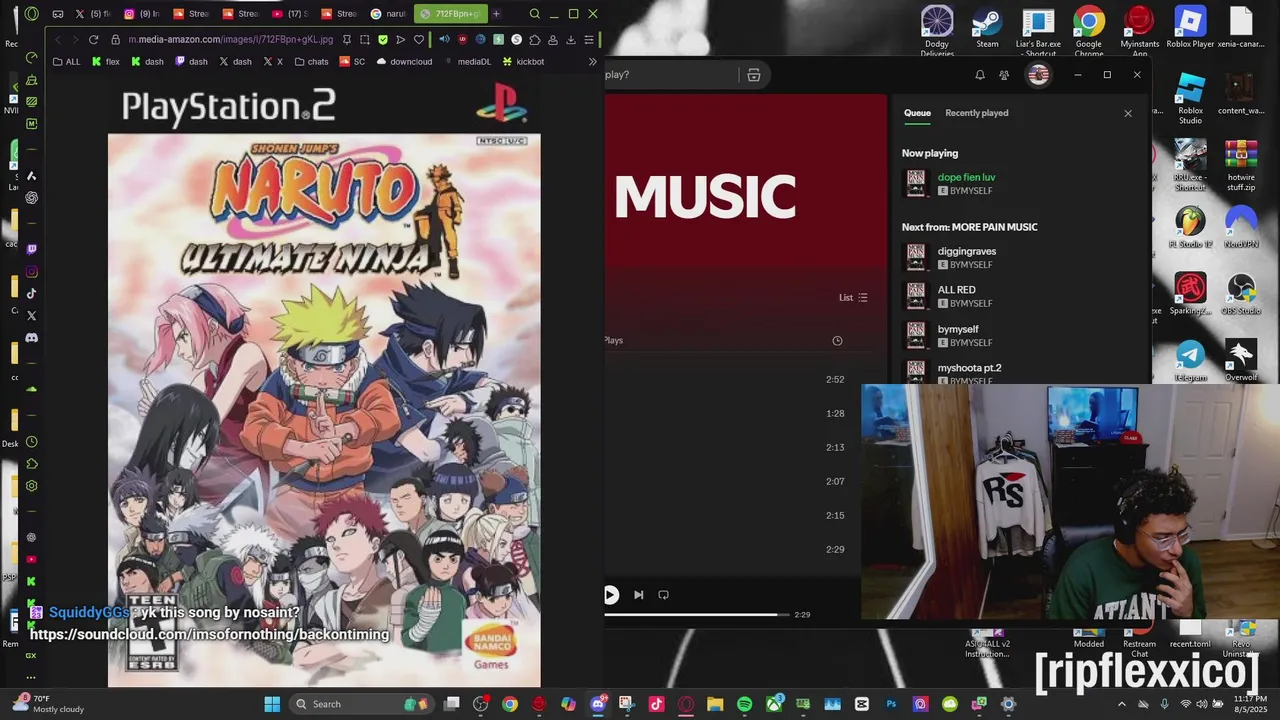
Task: Open the browser extensions cube icon
Action: click(534, 39)
